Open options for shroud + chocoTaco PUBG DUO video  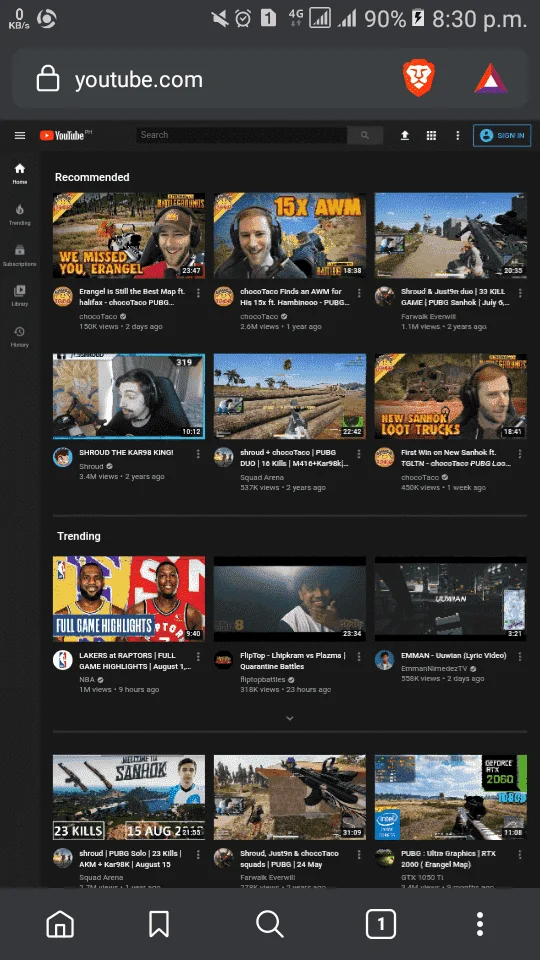tap(359, 454)
